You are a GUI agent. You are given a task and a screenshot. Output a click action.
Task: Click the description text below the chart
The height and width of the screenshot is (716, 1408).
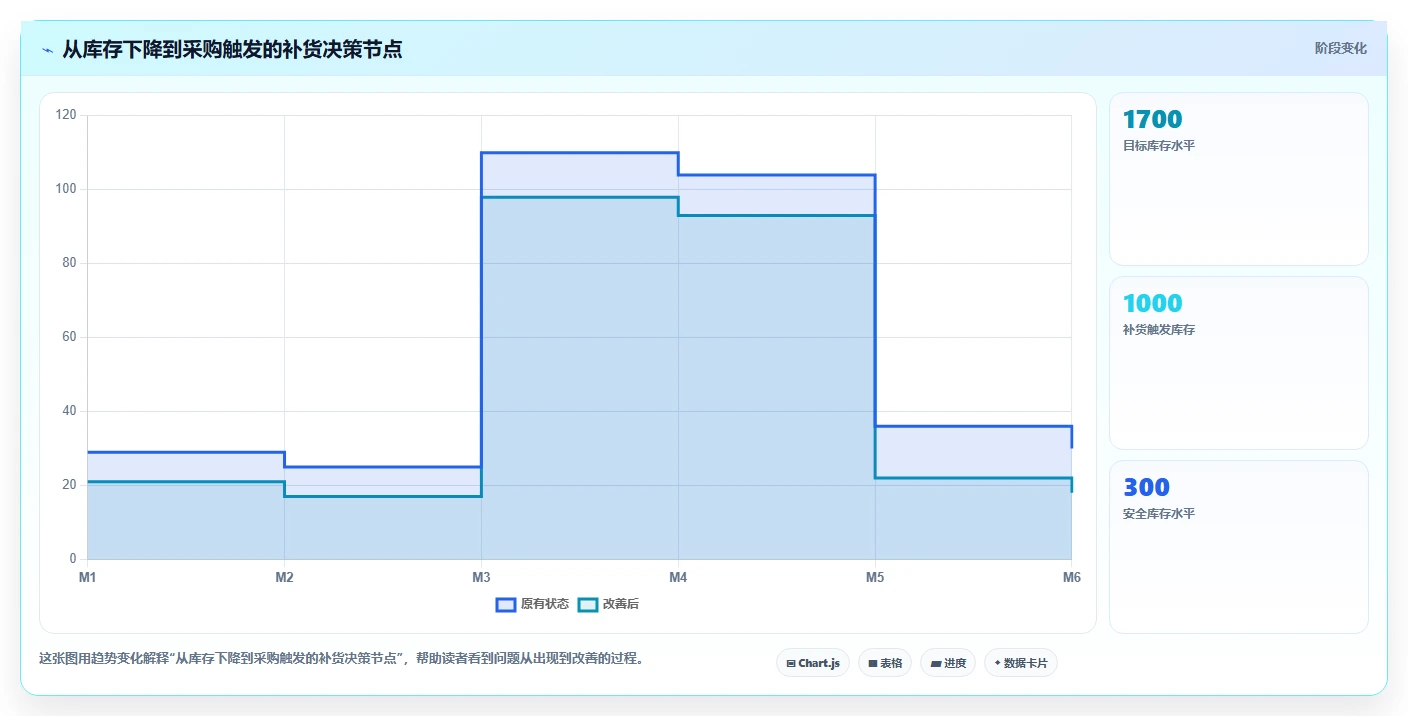pyautogui.click(x=343, y=659)
